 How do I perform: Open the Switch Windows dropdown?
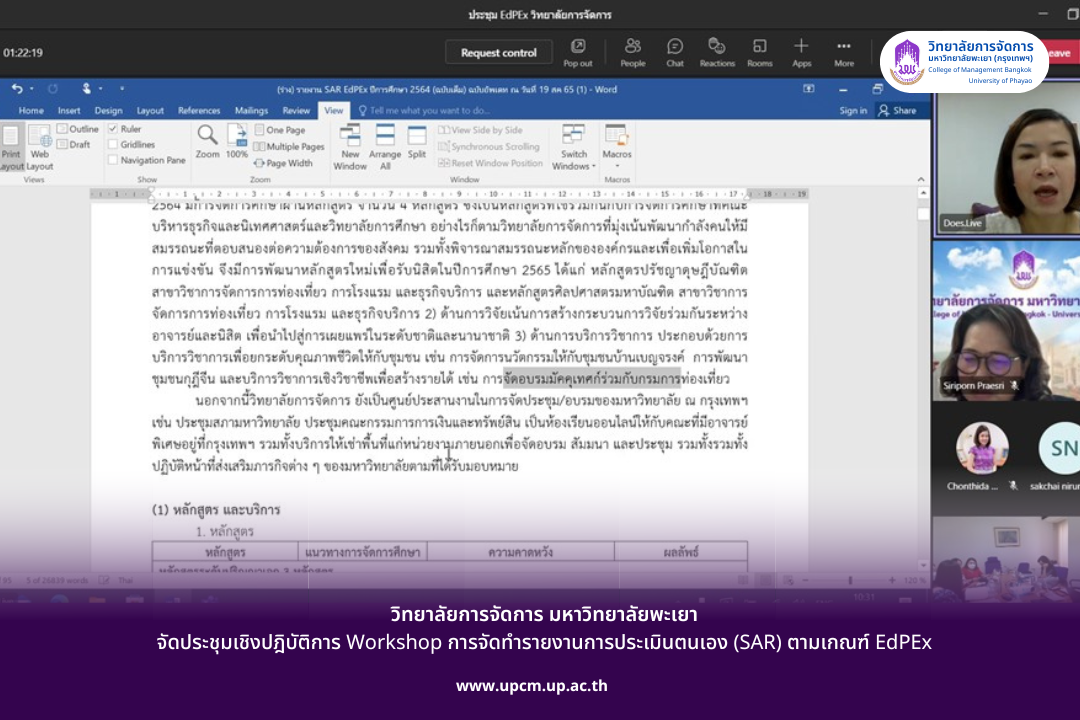[574, 147]
